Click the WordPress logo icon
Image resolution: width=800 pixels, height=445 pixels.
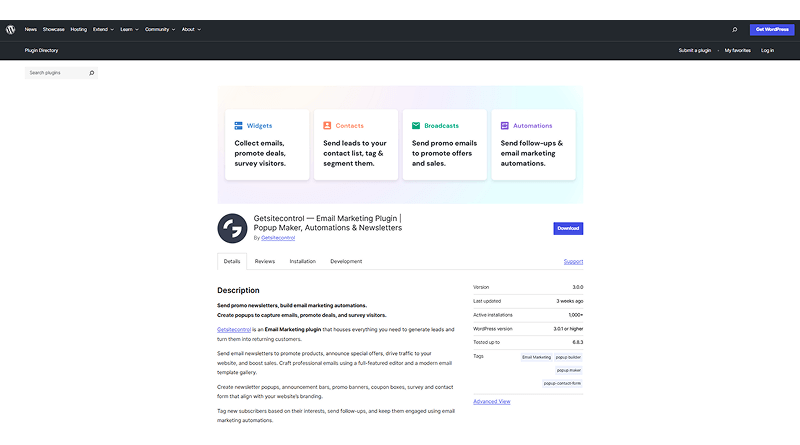[x=10, y=30]
